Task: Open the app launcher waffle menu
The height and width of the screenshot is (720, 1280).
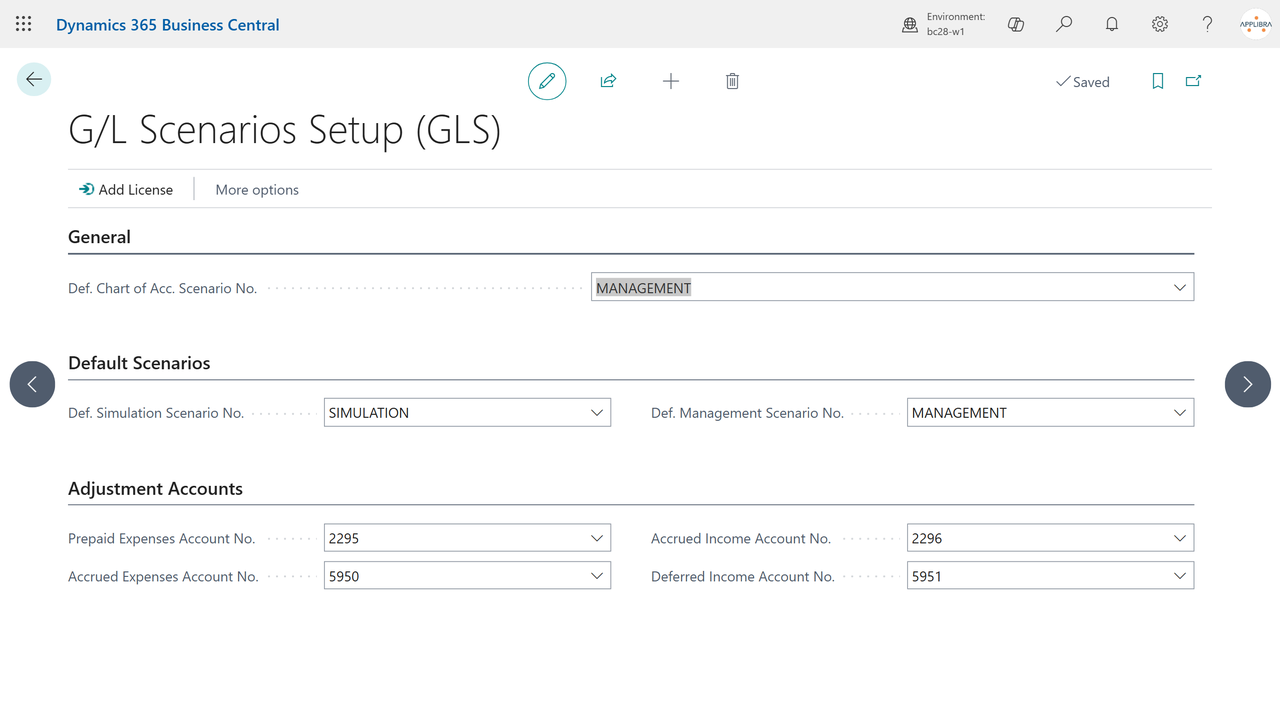Action: [24, 24]
